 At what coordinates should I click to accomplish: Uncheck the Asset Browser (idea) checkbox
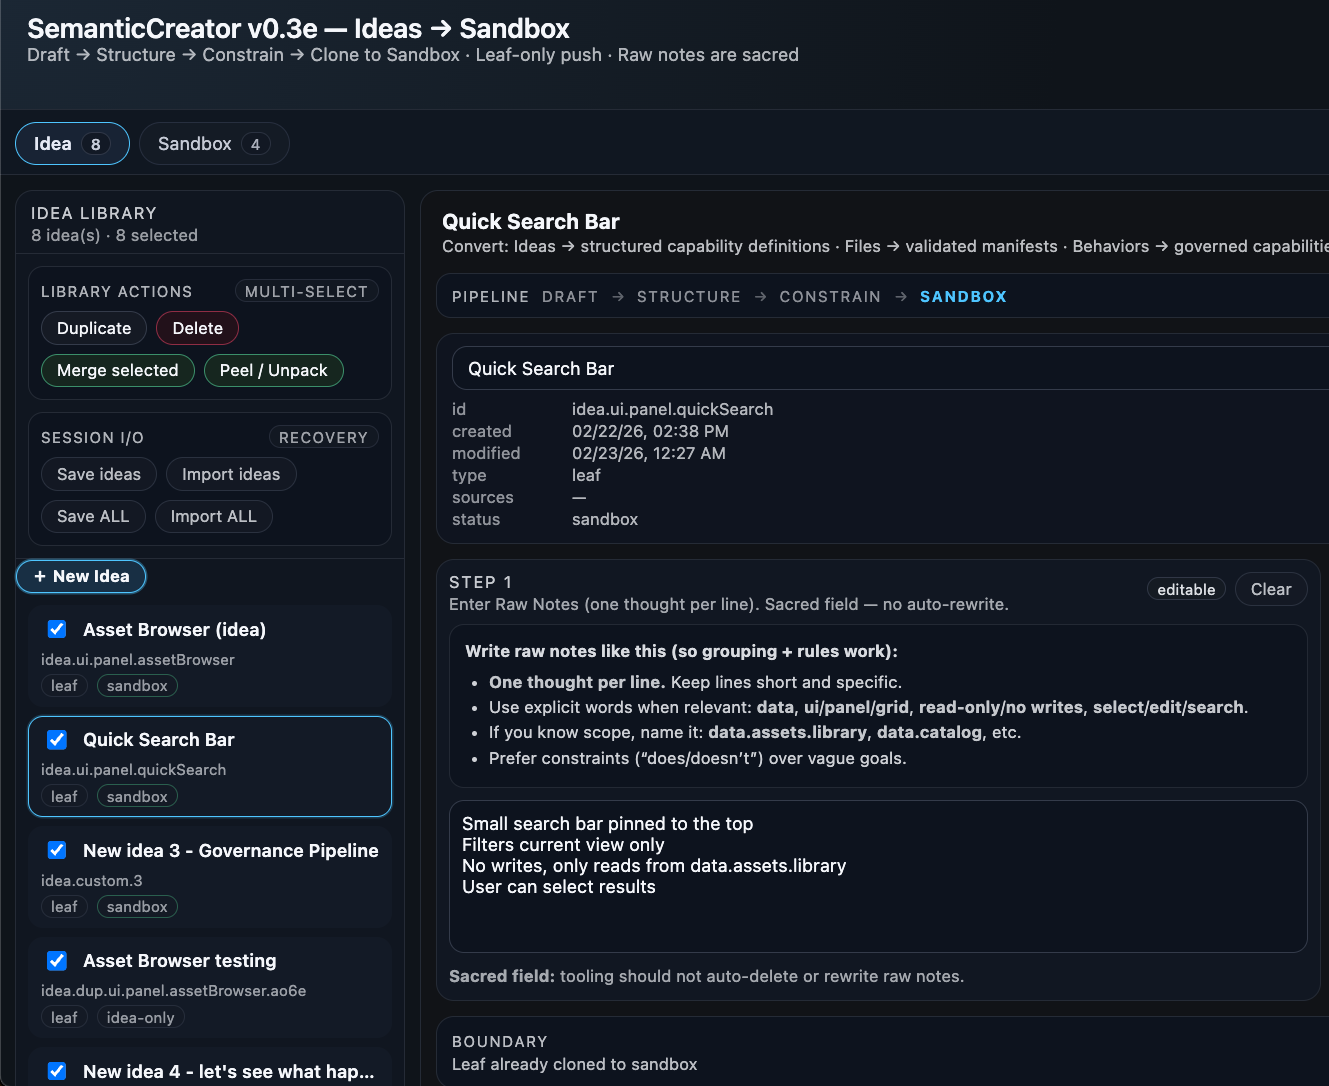click(x=57, y=629)
